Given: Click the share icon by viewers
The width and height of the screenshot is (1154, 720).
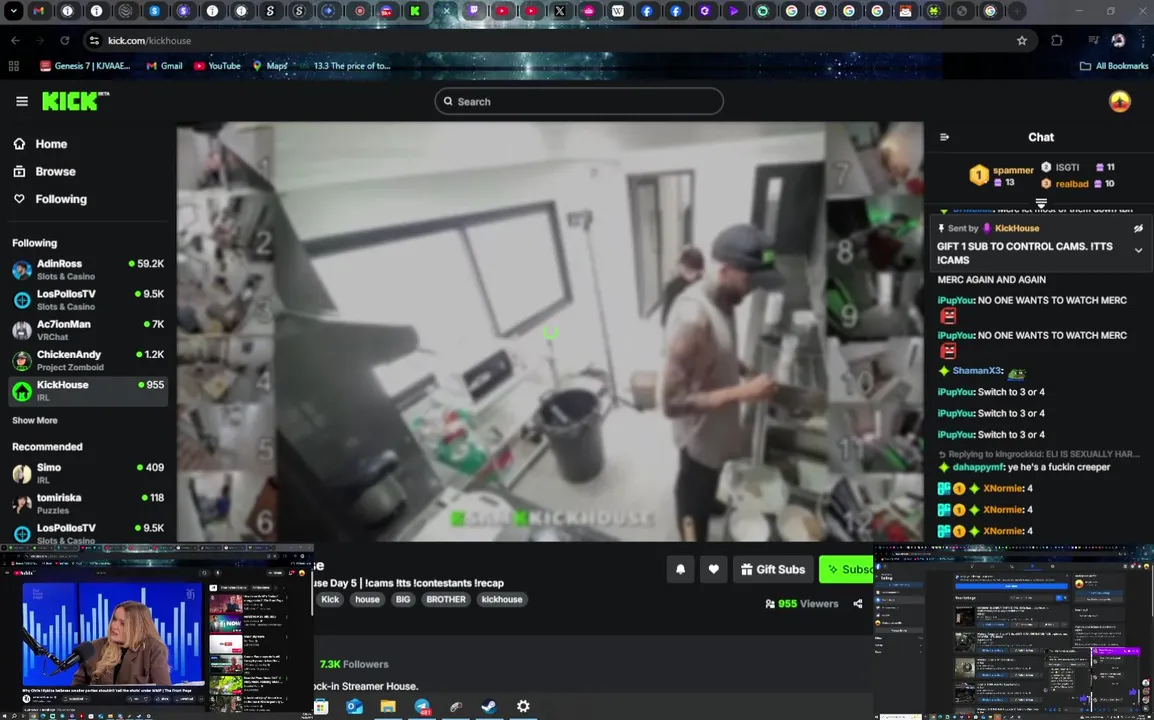Looking at the screenshot, I should [x=857, y=604].
